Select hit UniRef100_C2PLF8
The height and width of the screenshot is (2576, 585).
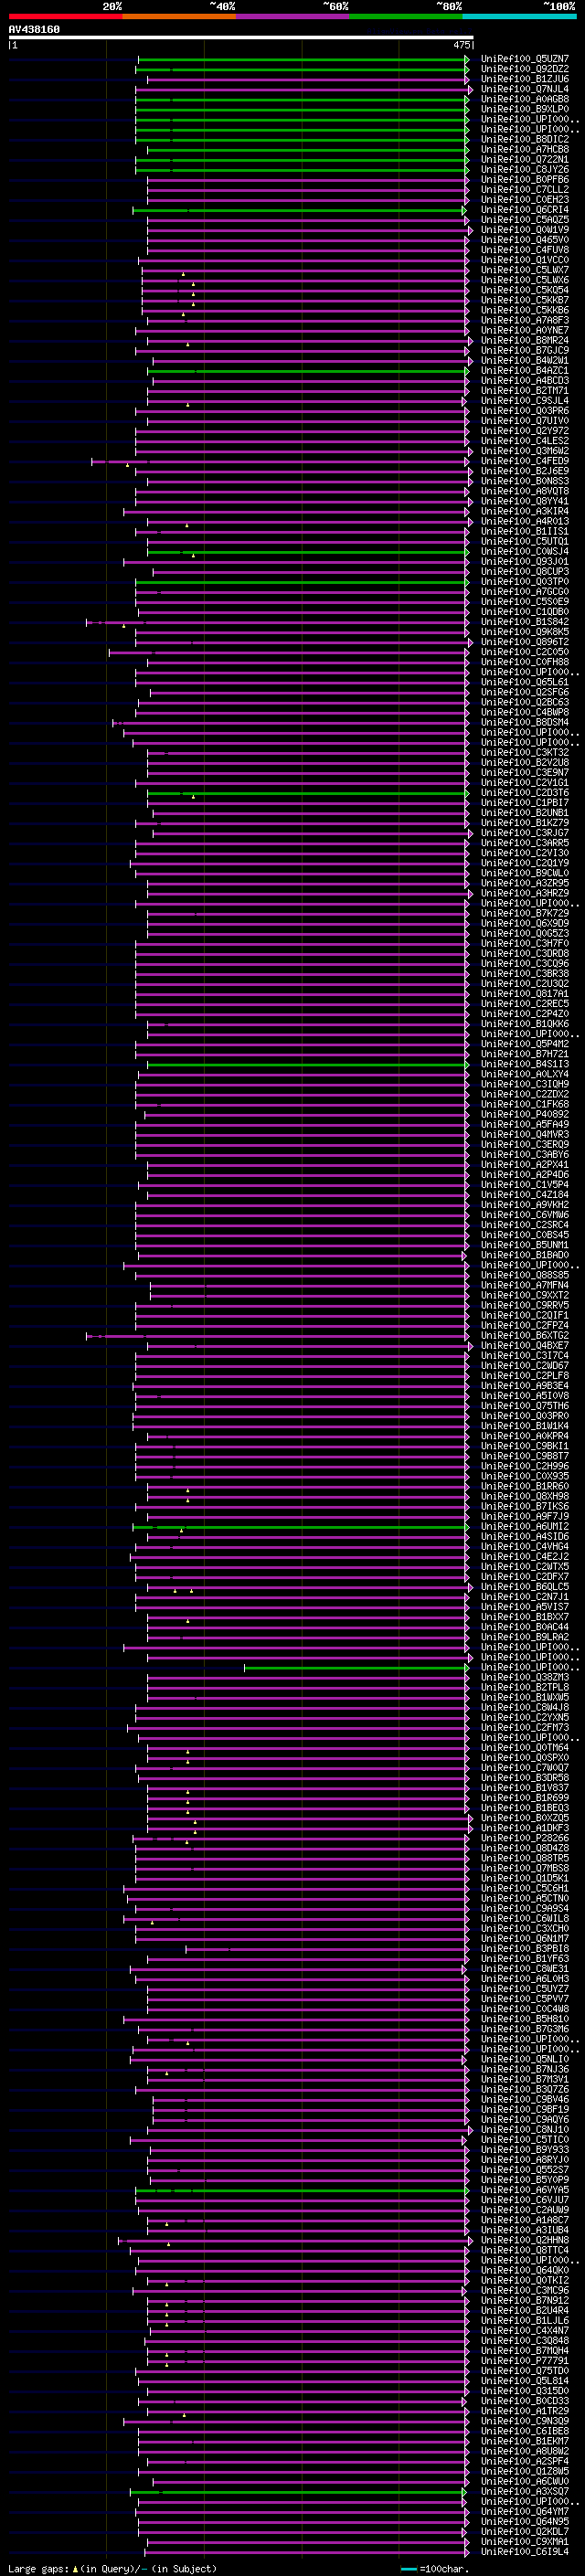tap(525, 1376)
